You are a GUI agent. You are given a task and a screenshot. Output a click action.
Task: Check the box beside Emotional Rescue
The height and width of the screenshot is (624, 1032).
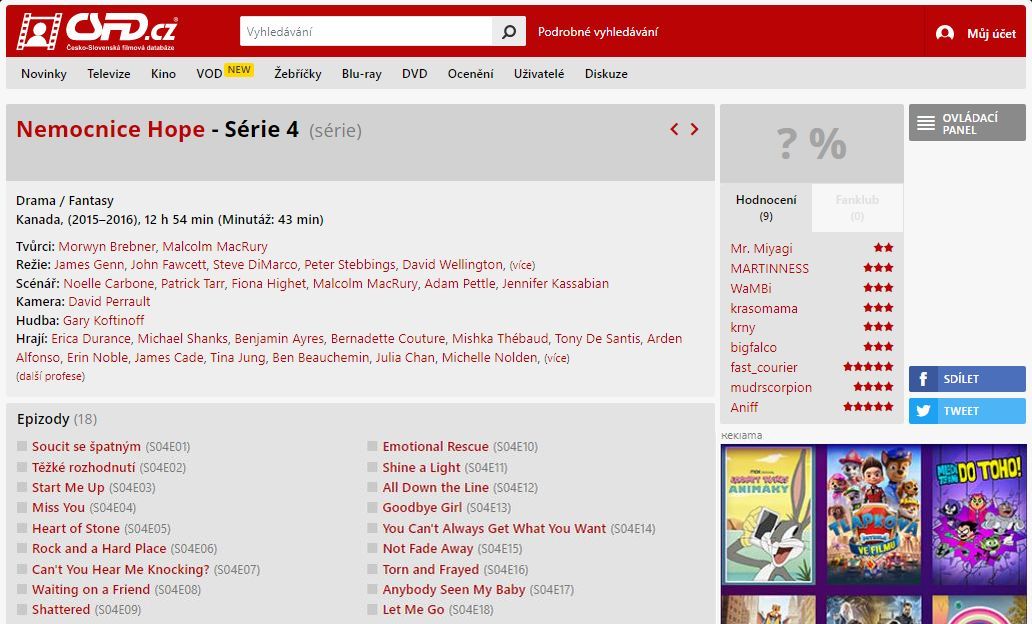(x=373, y=446)
